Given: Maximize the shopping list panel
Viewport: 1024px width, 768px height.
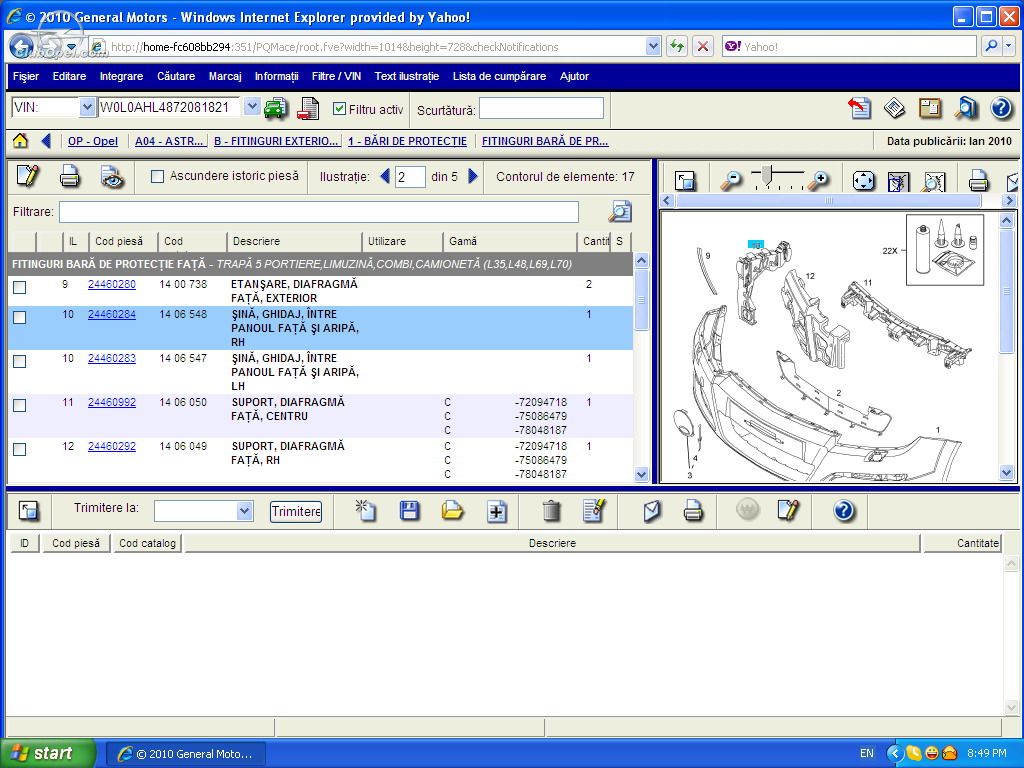Looking at the screenshot, I should coord(28,511).
